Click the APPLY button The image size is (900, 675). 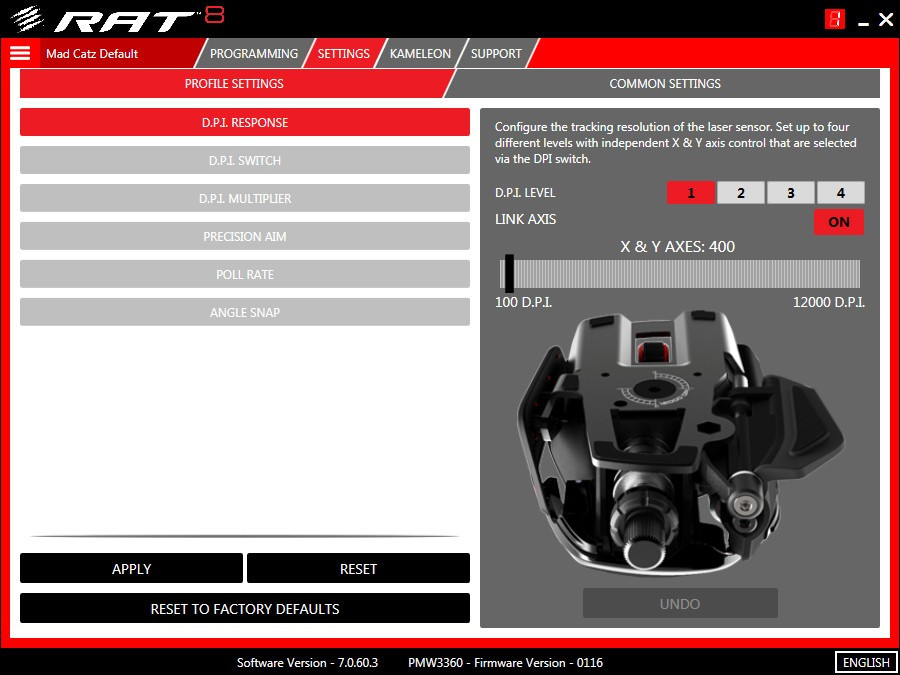click(131, 568)
